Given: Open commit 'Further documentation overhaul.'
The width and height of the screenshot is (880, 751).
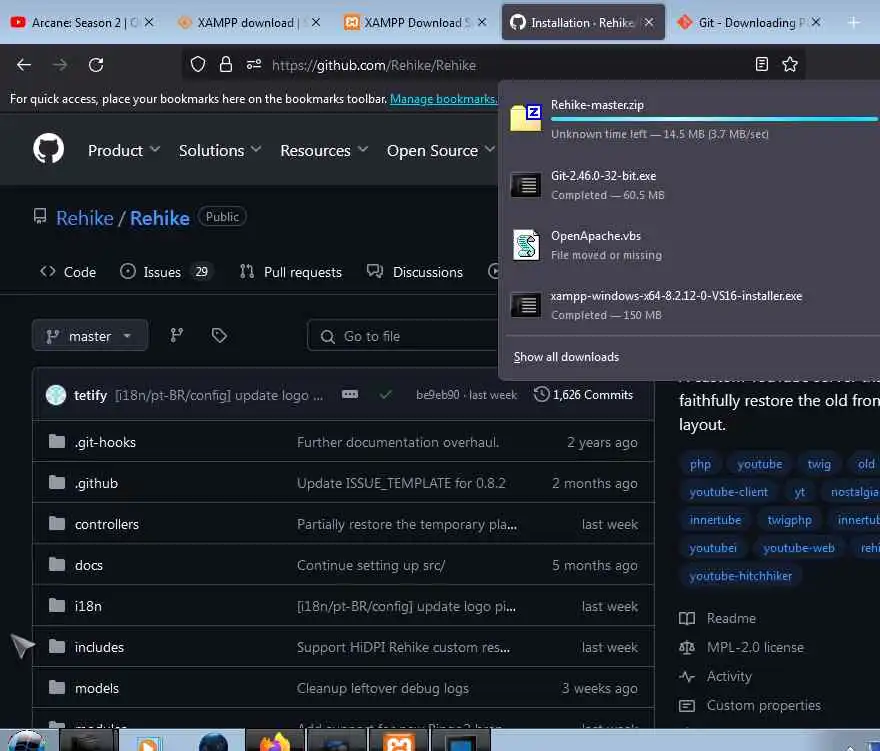Looking at the screenshot, I should click(x=397, y=442).
